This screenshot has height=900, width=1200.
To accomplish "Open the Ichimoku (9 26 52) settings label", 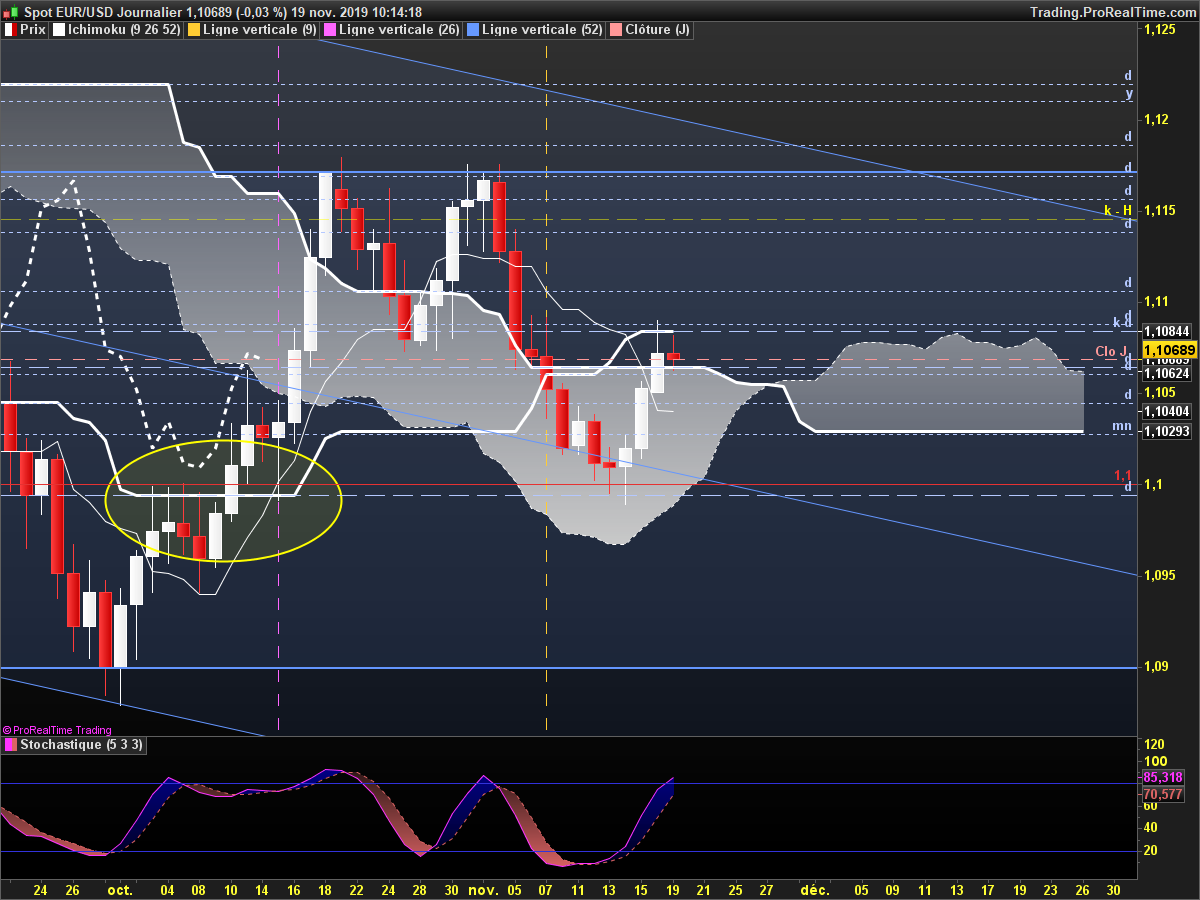I will coord(124,30).
